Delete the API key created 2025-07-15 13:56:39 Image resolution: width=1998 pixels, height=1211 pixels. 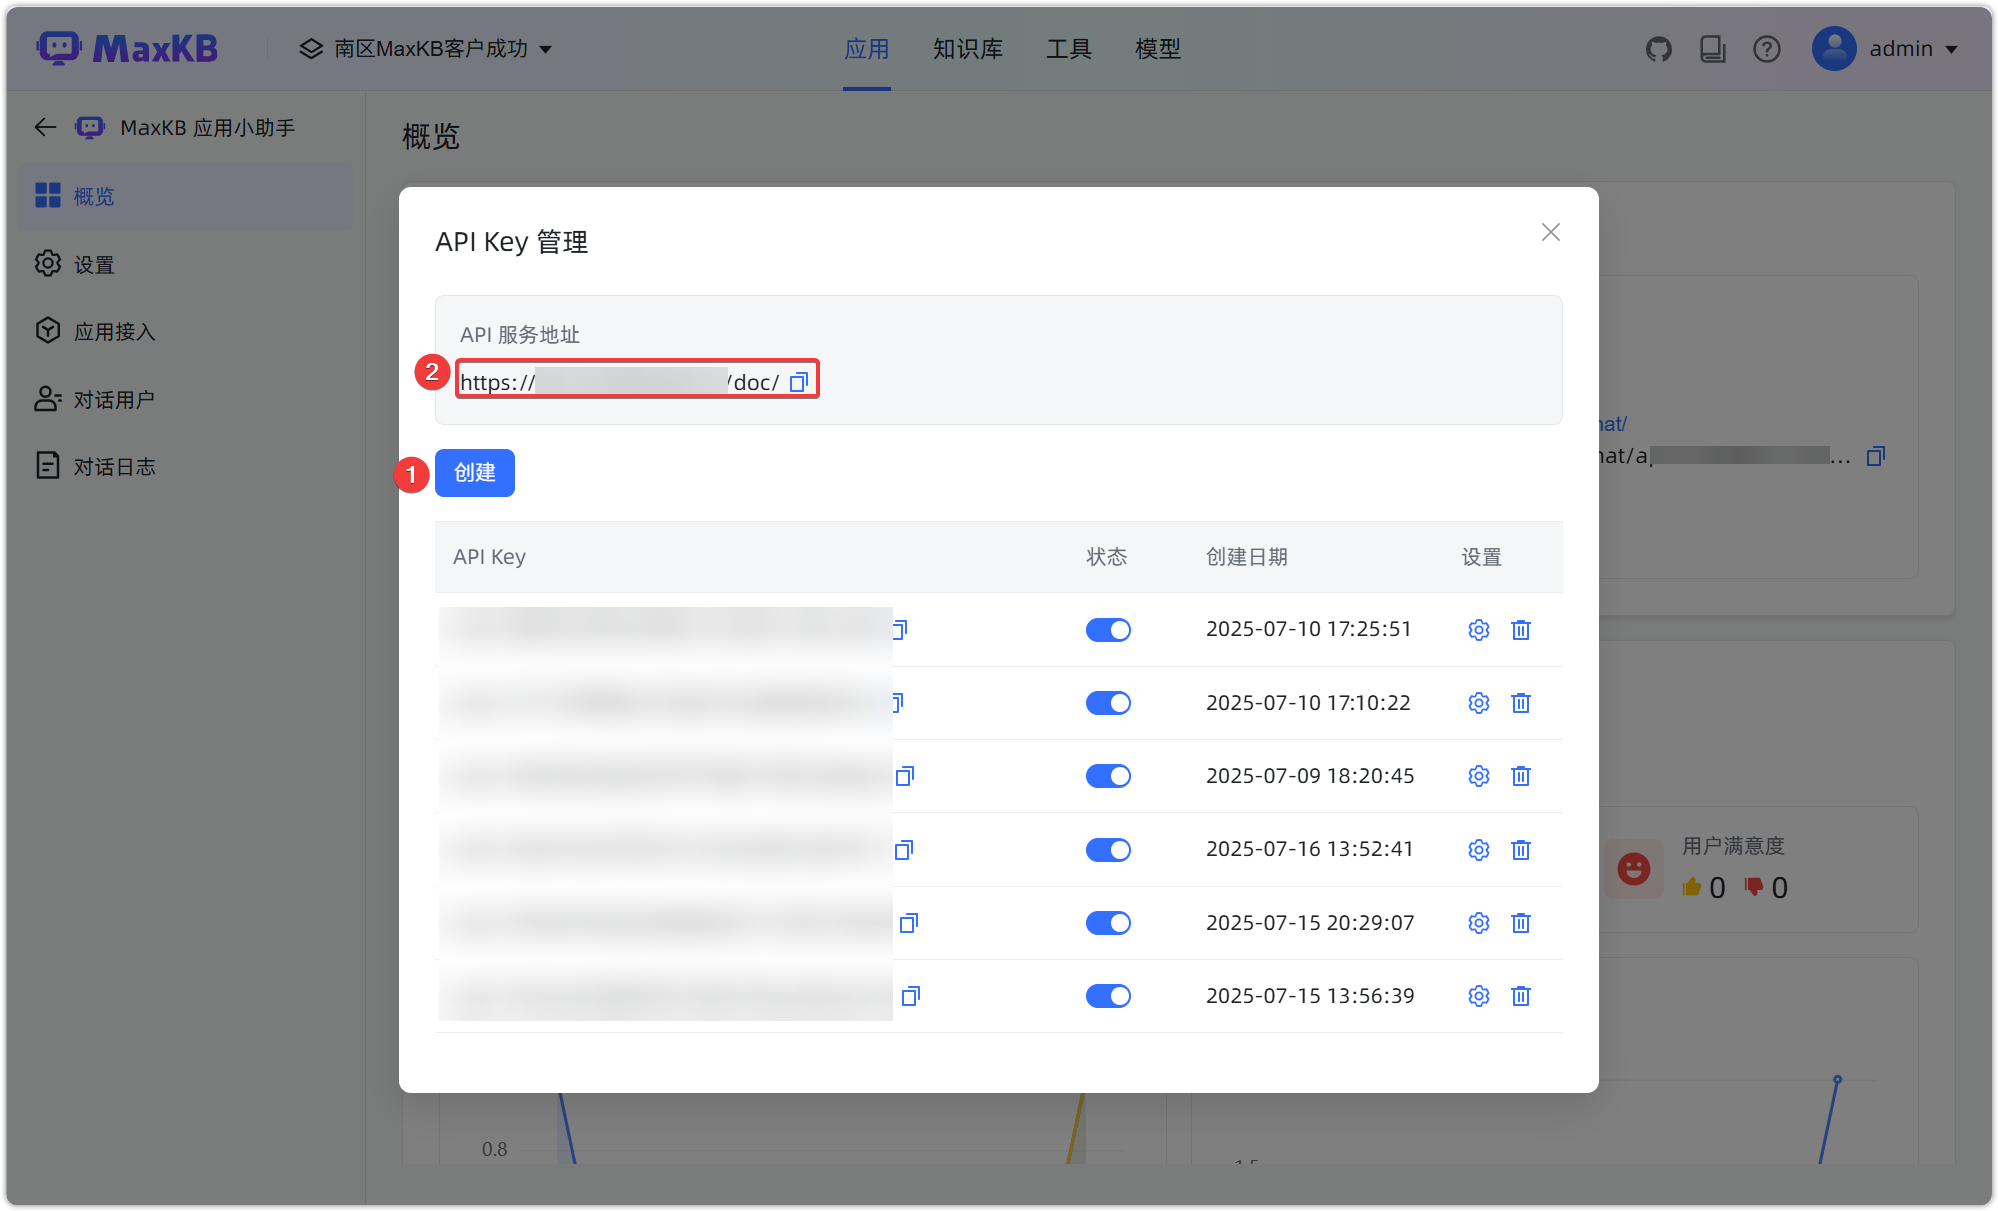coord(1520,996)
